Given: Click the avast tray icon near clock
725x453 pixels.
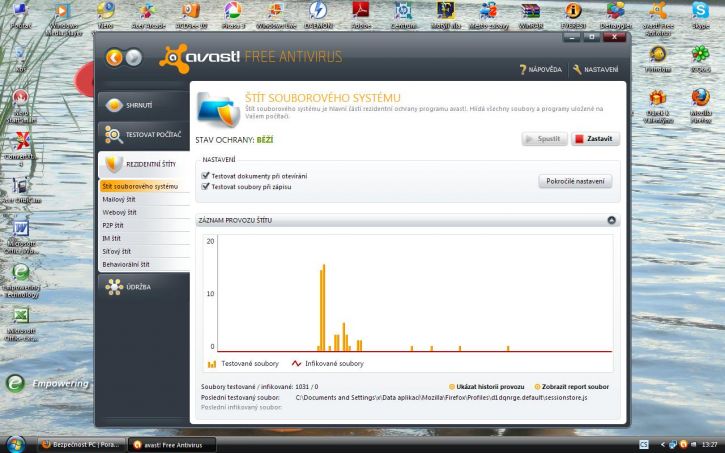Looking at the screenshot, I should (x=683, y=445).
